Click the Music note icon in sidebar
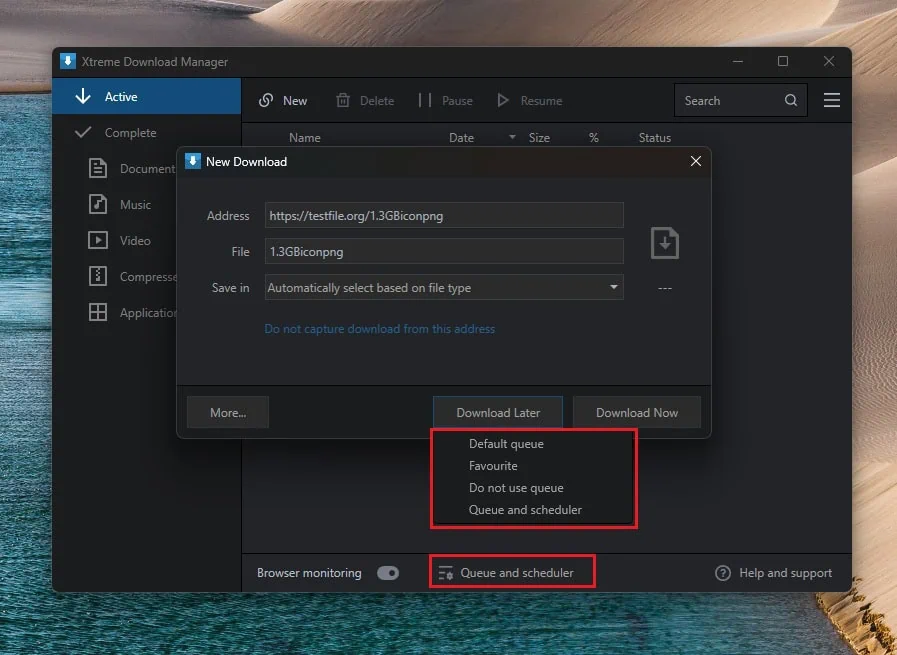The height and width of the screenshot is (655, 897). point(98,204)
